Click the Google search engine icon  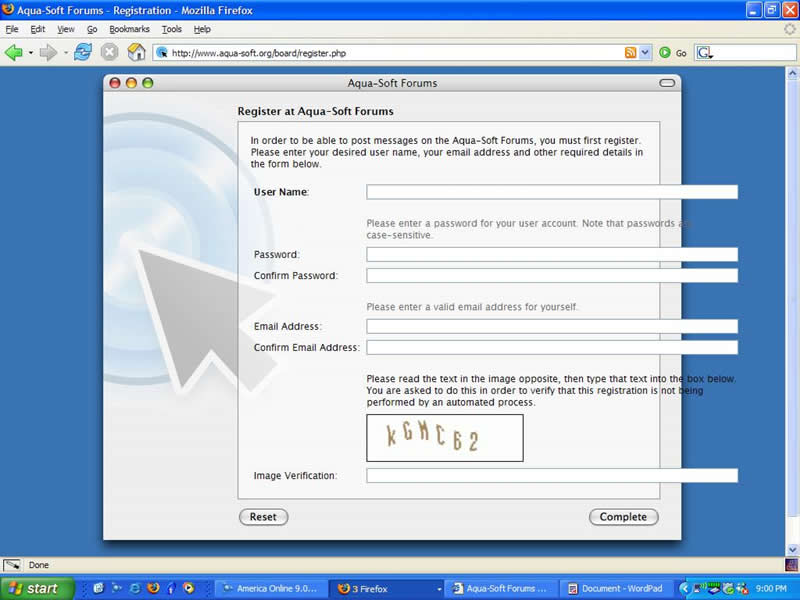705,53
